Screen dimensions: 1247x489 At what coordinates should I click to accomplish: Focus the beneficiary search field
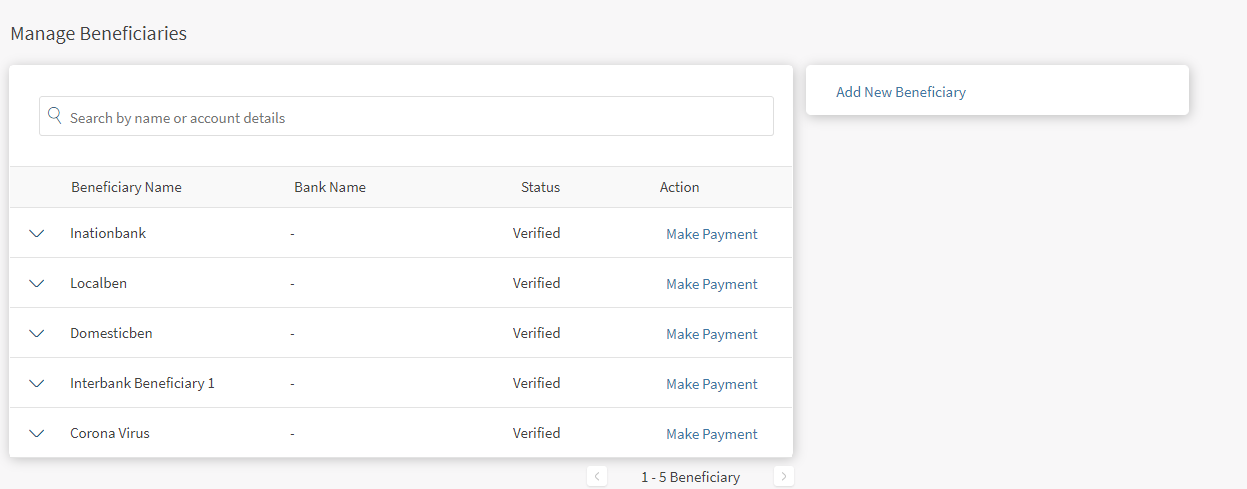click(410, 117)
